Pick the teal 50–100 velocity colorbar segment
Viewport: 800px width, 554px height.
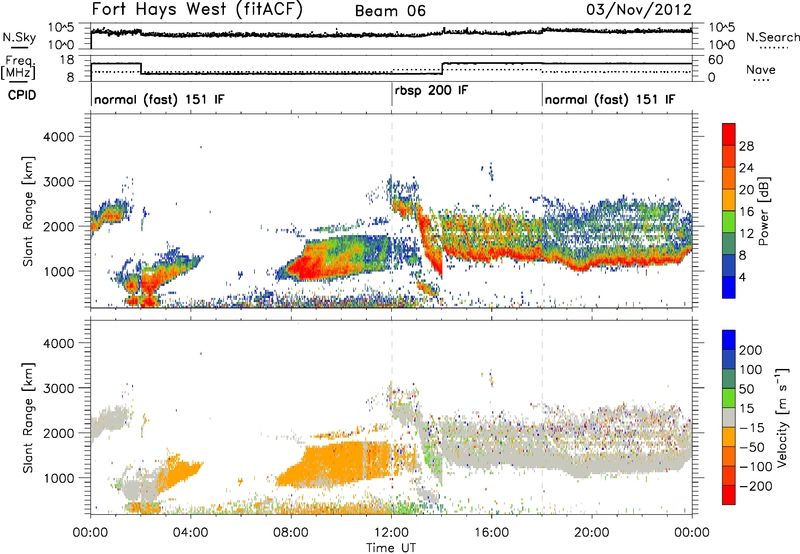(x=729, y=380)
